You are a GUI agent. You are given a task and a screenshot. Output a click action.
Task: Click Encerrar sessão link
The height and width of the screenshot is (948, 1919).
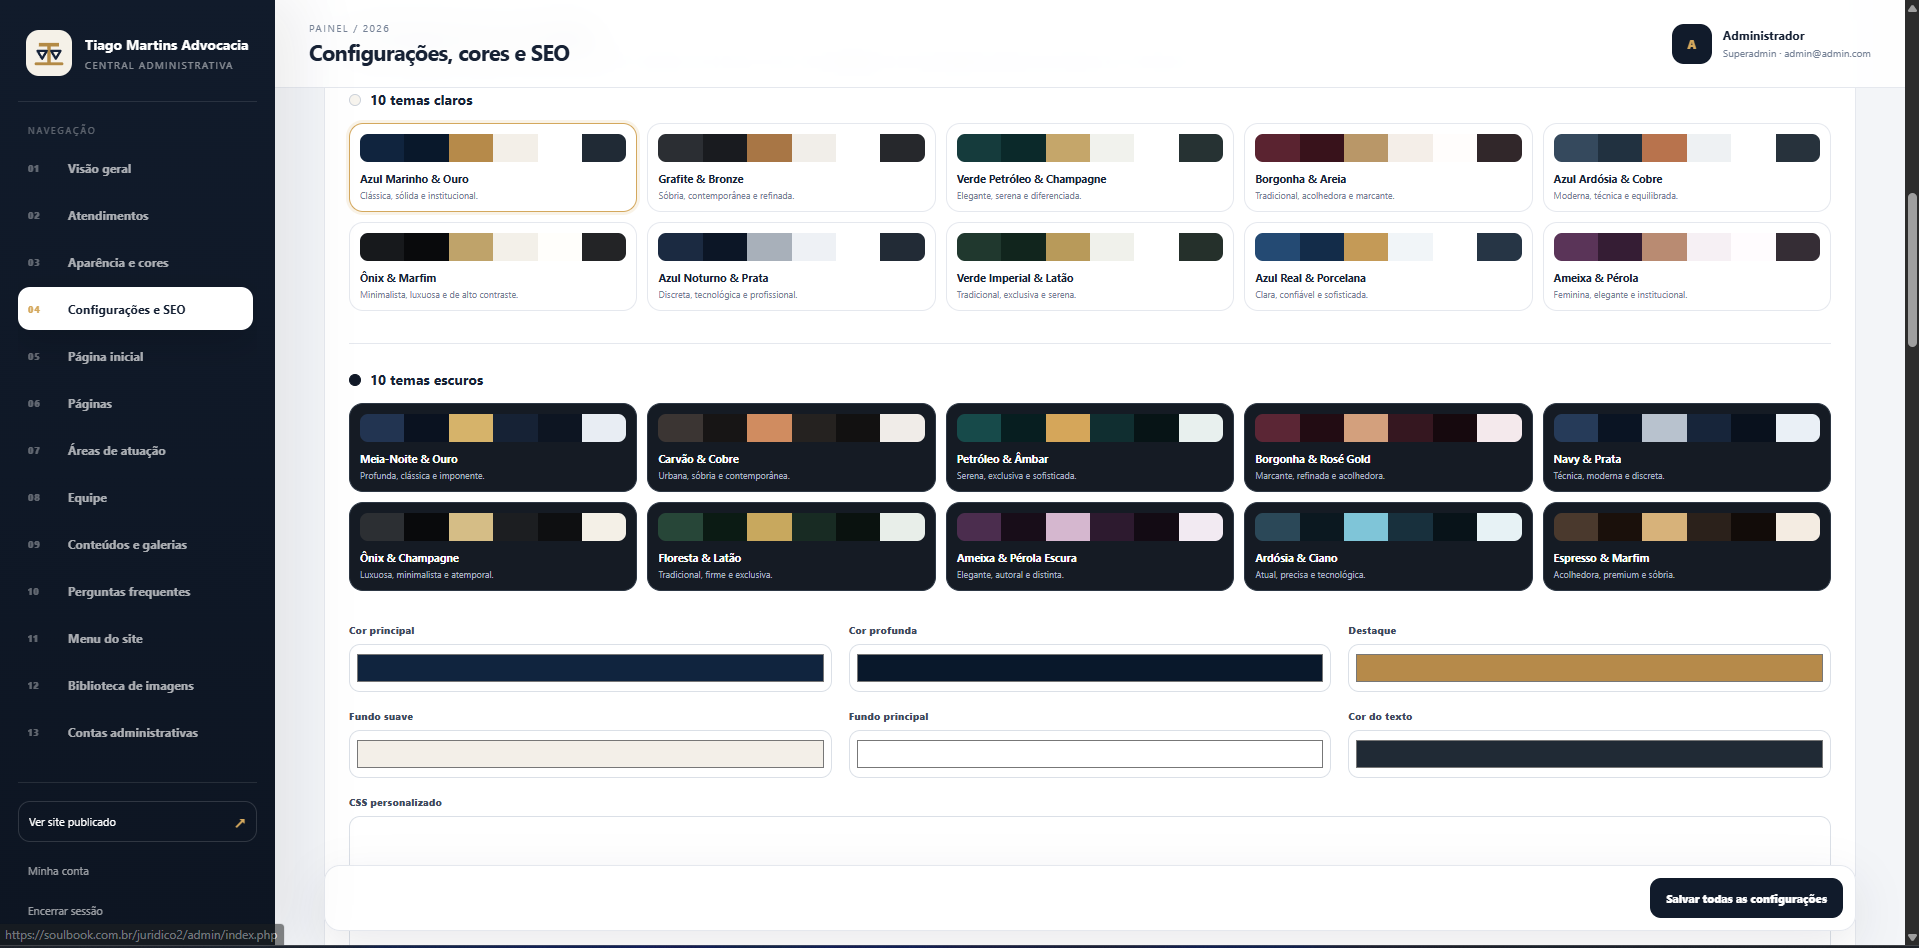(65, 912)
